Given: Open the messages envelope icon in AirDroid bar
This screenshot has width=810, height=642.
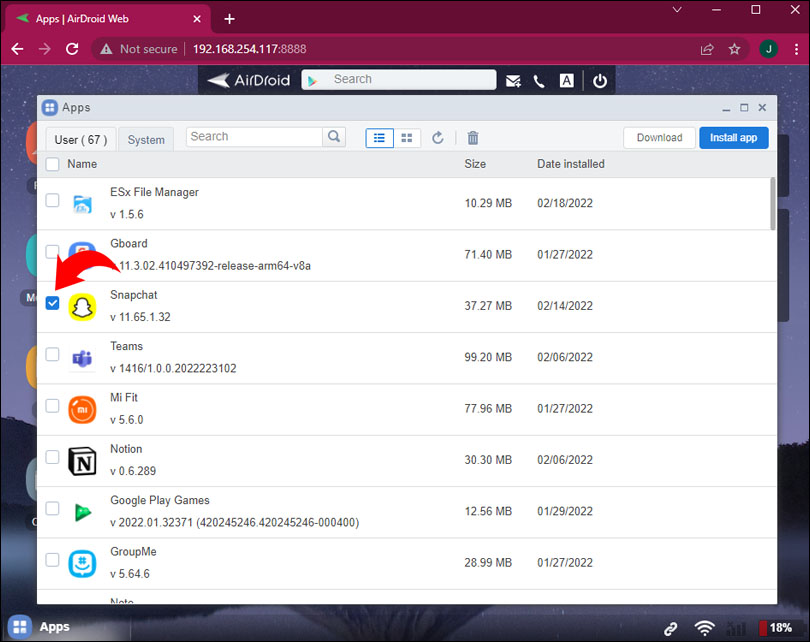Looking at the screenshot, I should point(513,81).
